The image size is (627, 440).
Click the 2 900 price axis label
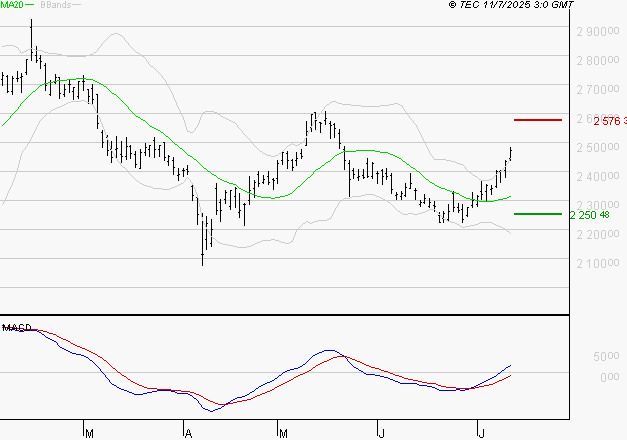[x=598, y=32]
